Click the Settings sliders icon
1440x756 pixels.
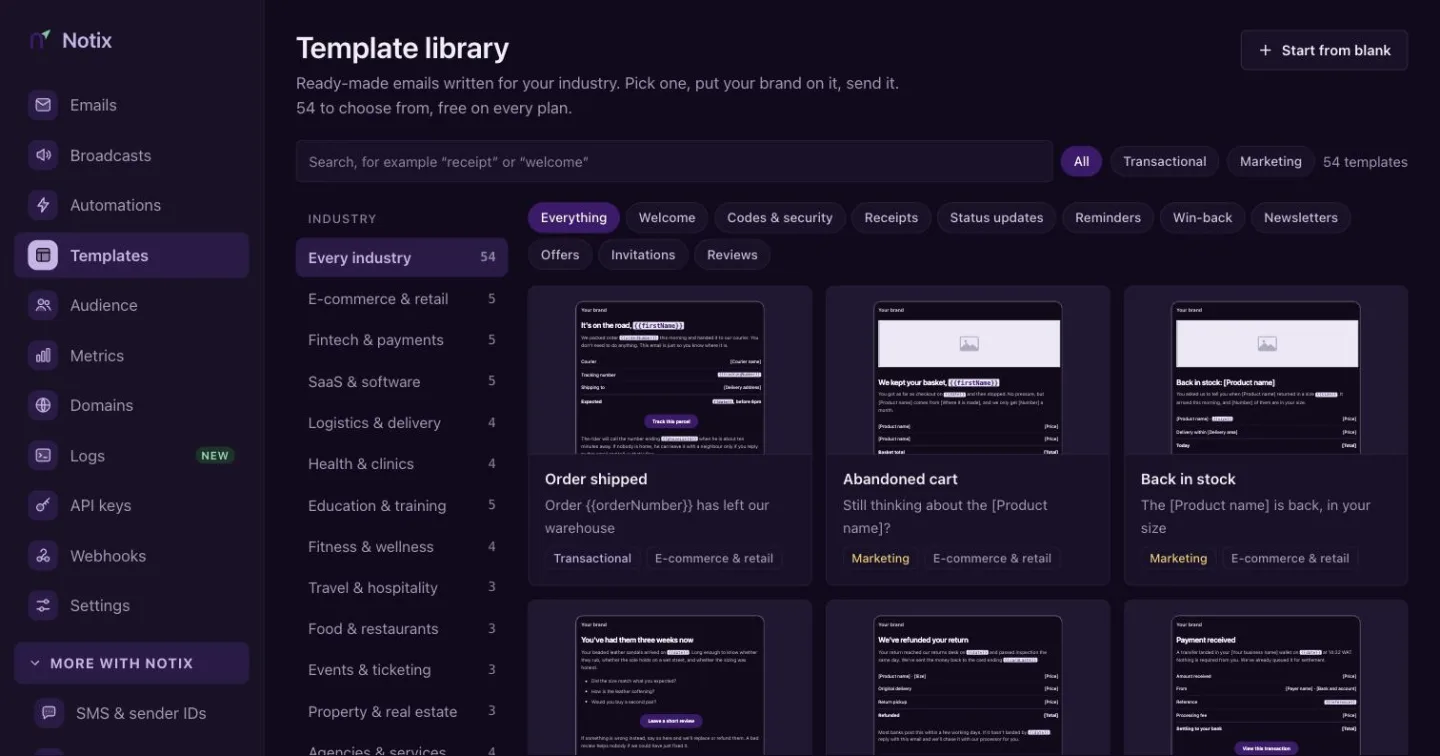pyautogui.click(x=43, y=605)
